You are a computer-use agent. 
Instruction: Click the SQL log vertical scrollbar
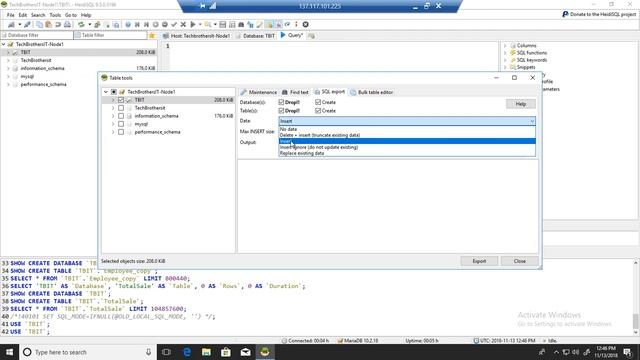(636, 298)
